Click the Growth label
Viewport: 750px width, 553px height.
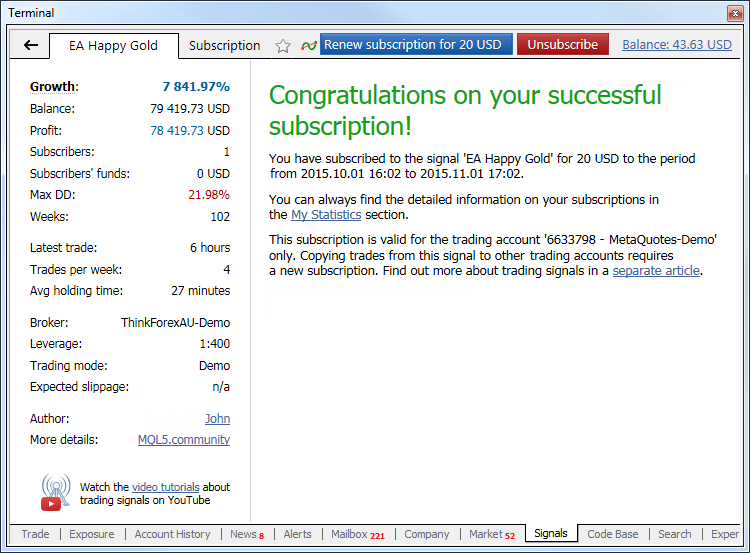[54, 87]
